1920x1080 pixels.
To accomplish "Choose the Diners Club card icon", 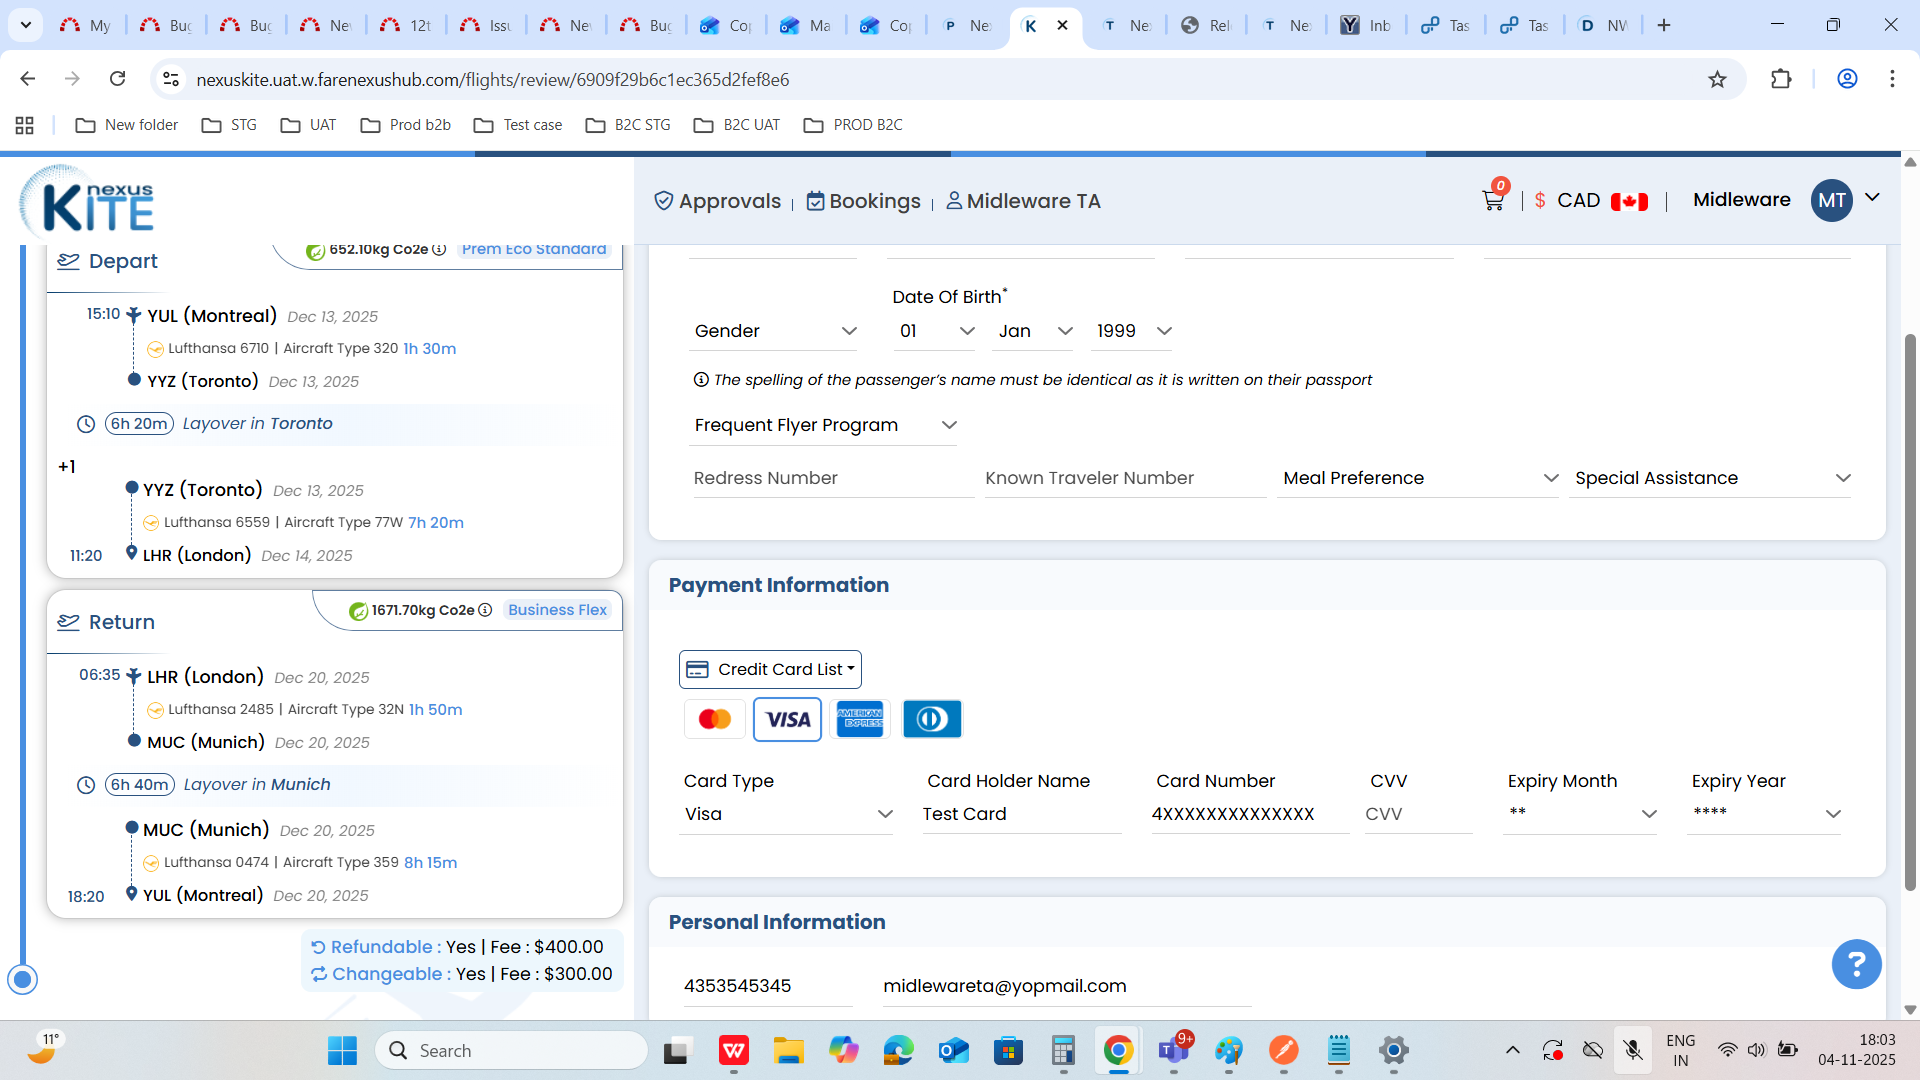I will 932,719.
